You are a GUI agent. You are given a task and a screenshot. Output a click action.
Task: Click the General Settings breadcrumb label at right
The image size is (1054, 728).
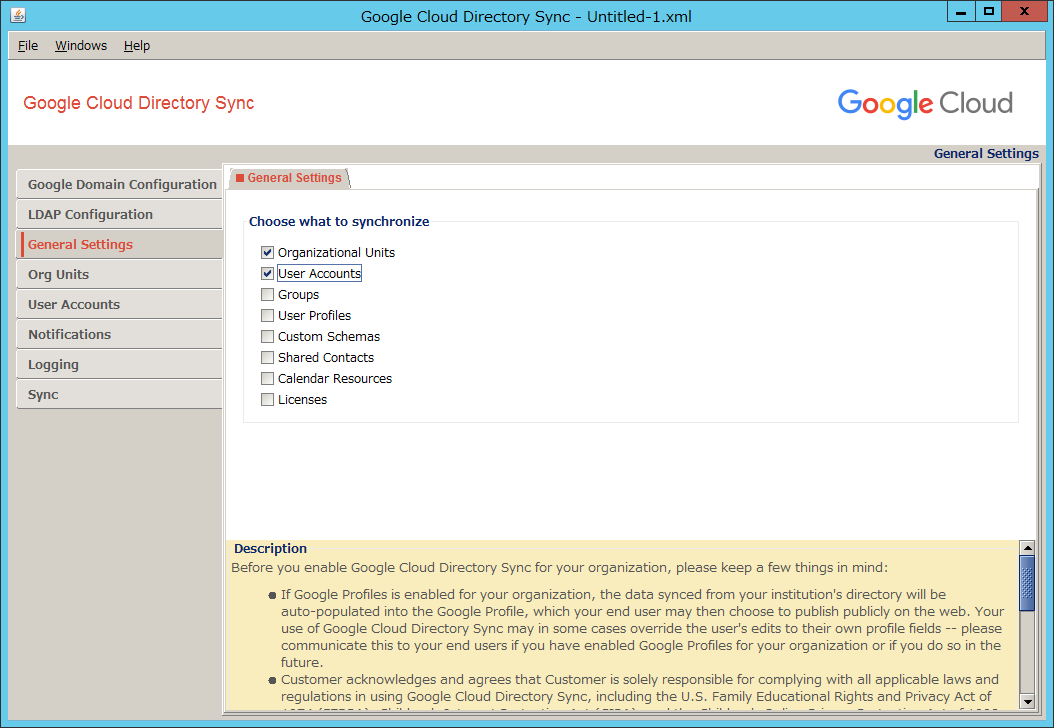pos(986,153)
